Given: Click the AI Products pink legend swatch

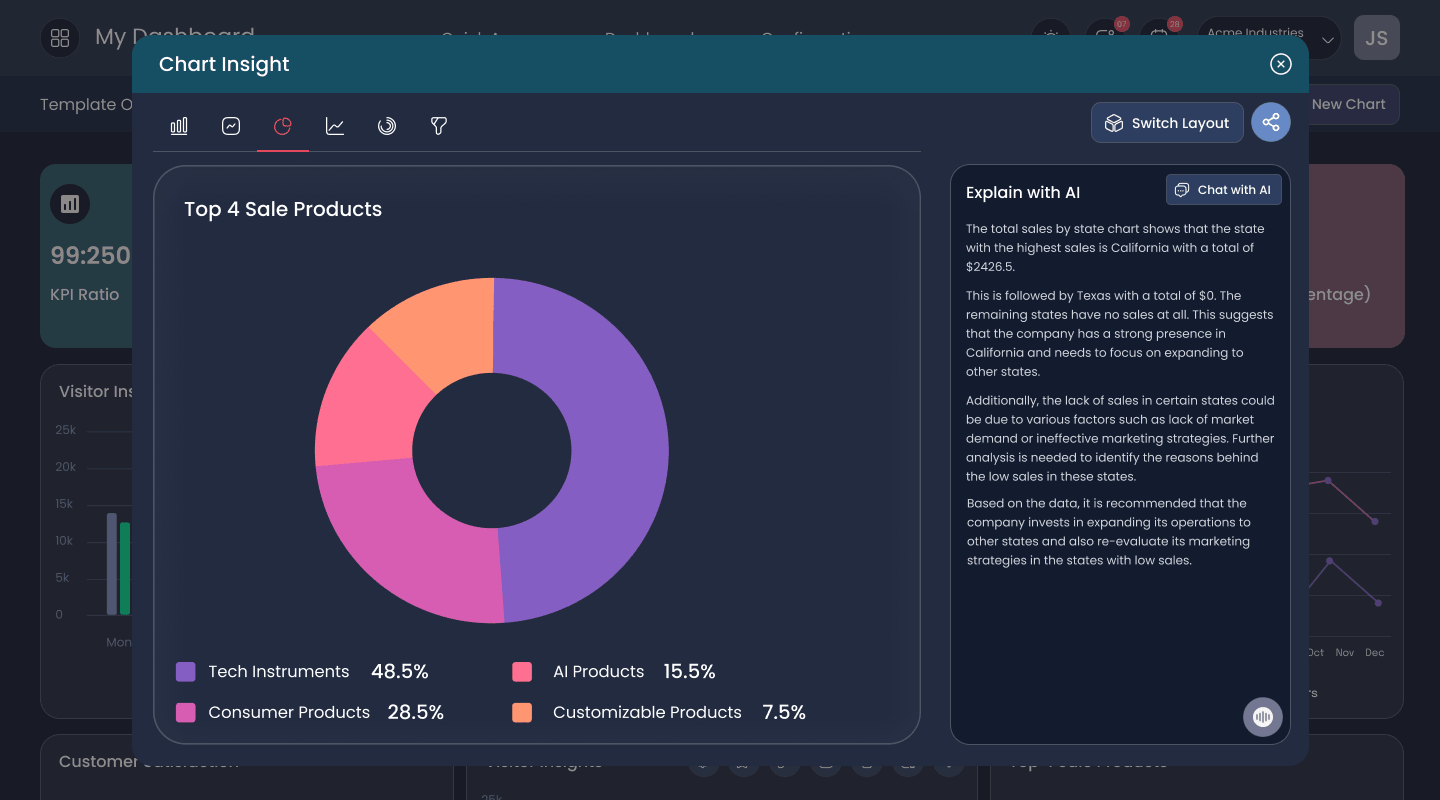Looking at the screenshot, I should (x=522, y=672).
